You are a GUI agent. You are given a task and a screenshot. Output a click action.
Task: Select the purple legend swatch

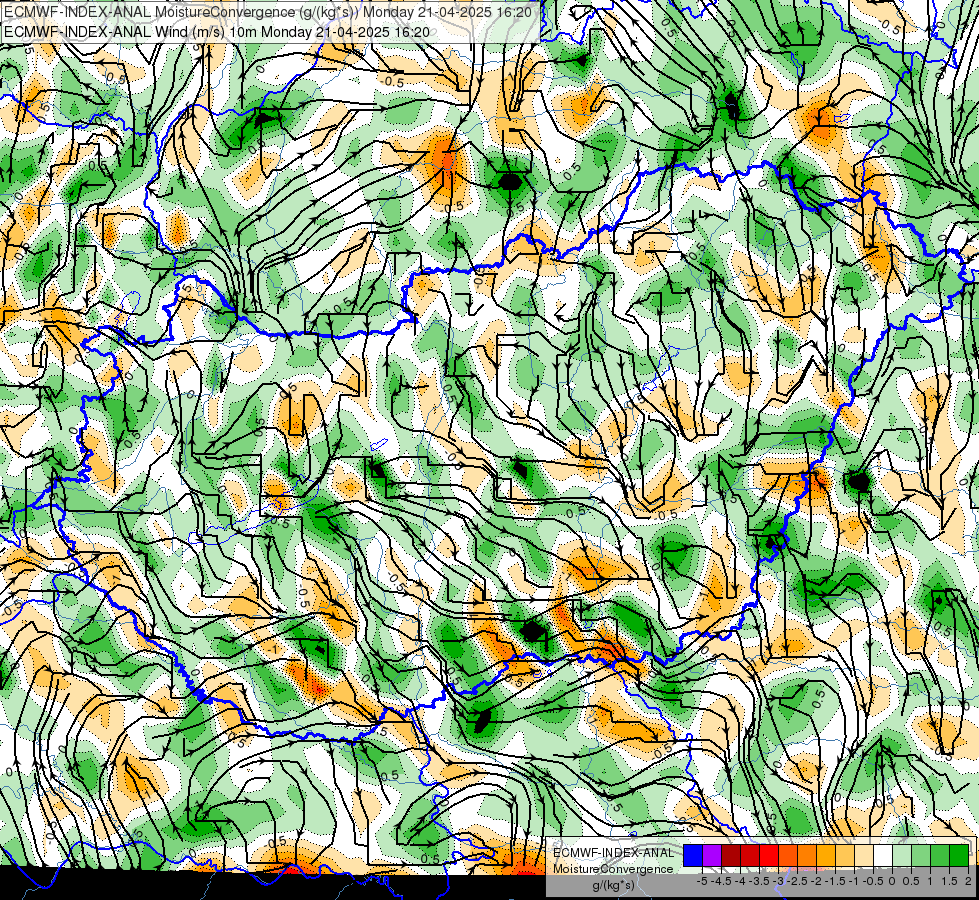pos(712,856)
